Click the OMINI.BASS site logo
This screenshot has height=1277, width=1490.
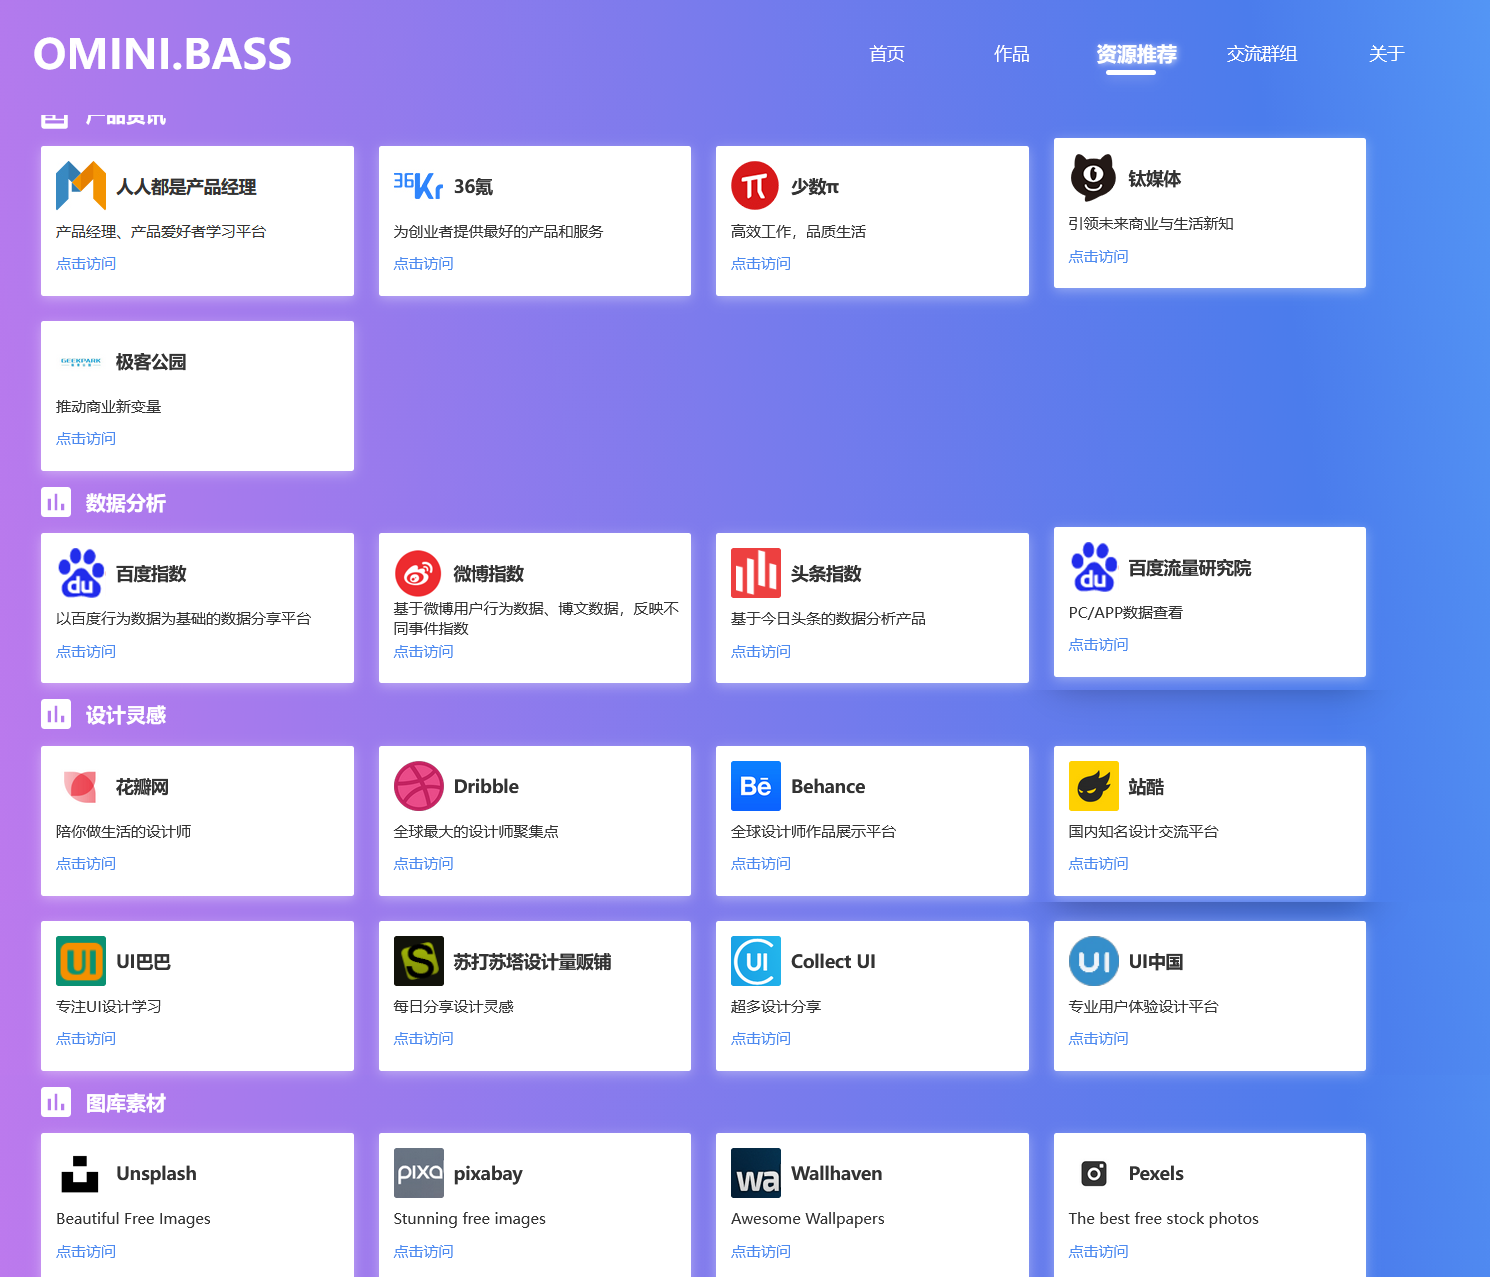point(162,54)
